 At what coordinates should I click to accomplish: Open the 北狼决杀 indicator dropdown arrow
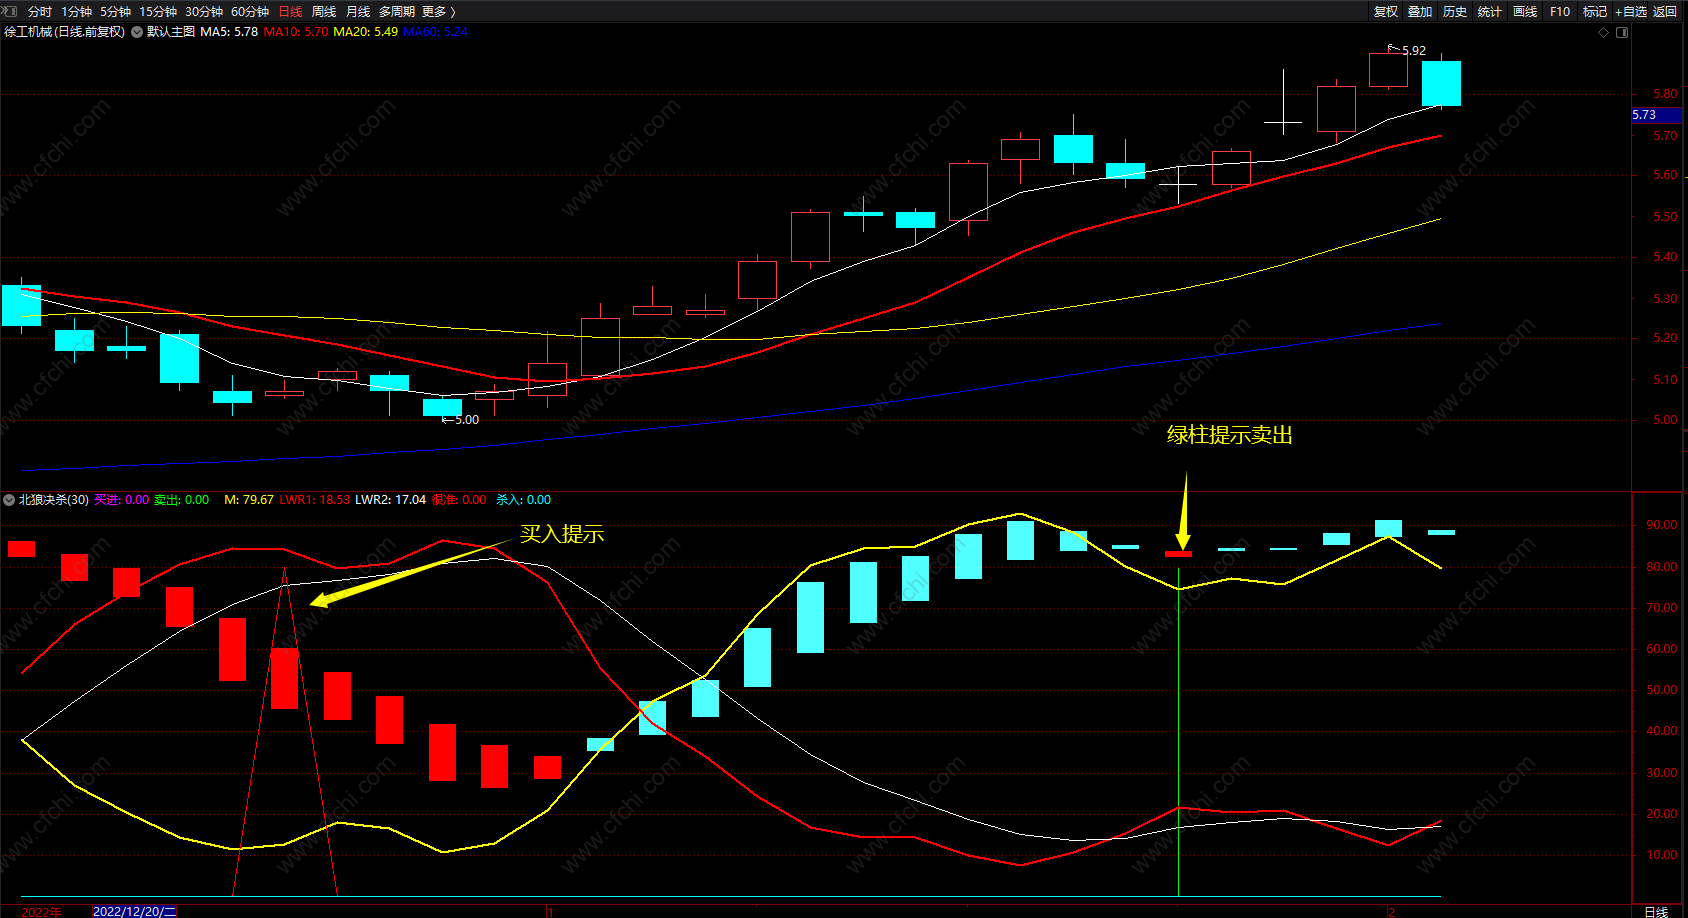(9, 500)
